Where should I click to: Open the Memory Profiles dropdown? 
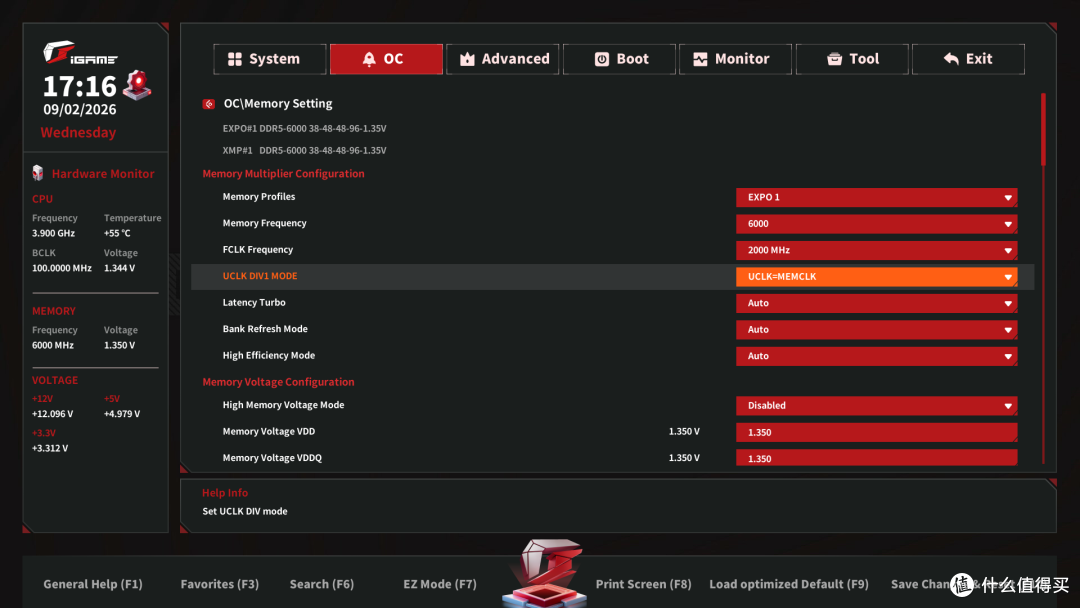click(876, 198)
